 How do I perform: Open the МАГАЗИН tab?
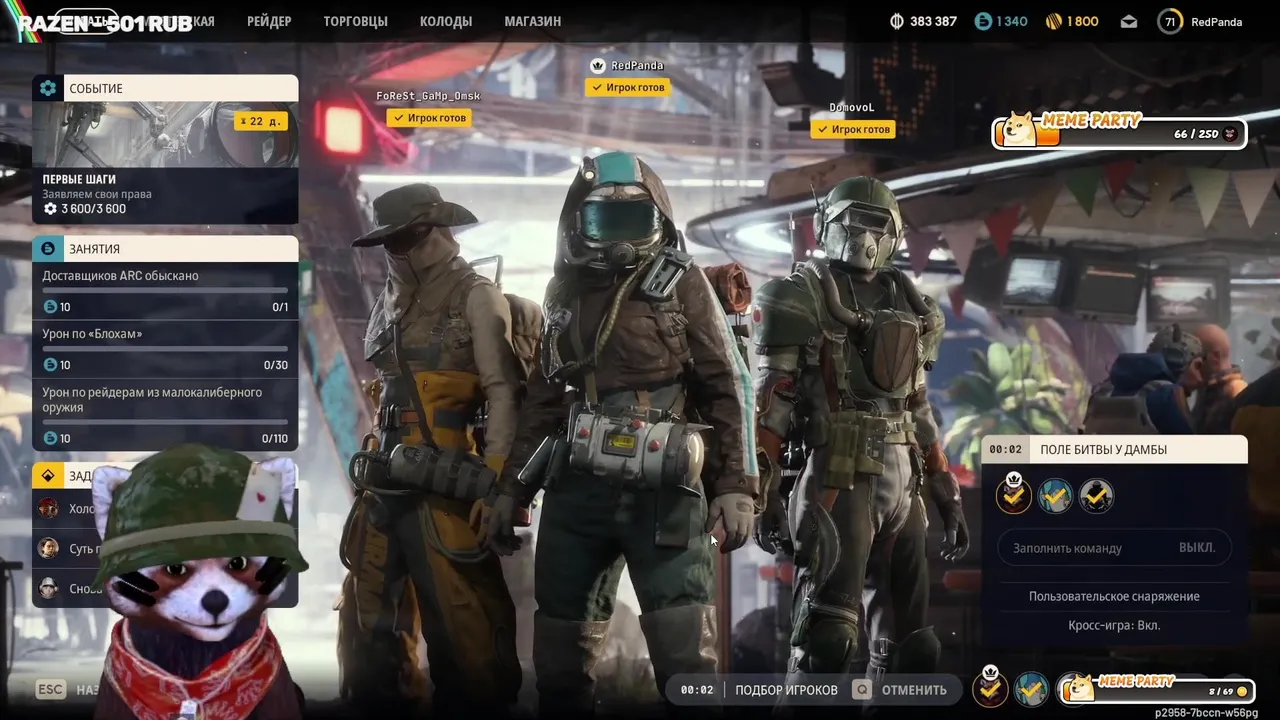coord(532,21)
